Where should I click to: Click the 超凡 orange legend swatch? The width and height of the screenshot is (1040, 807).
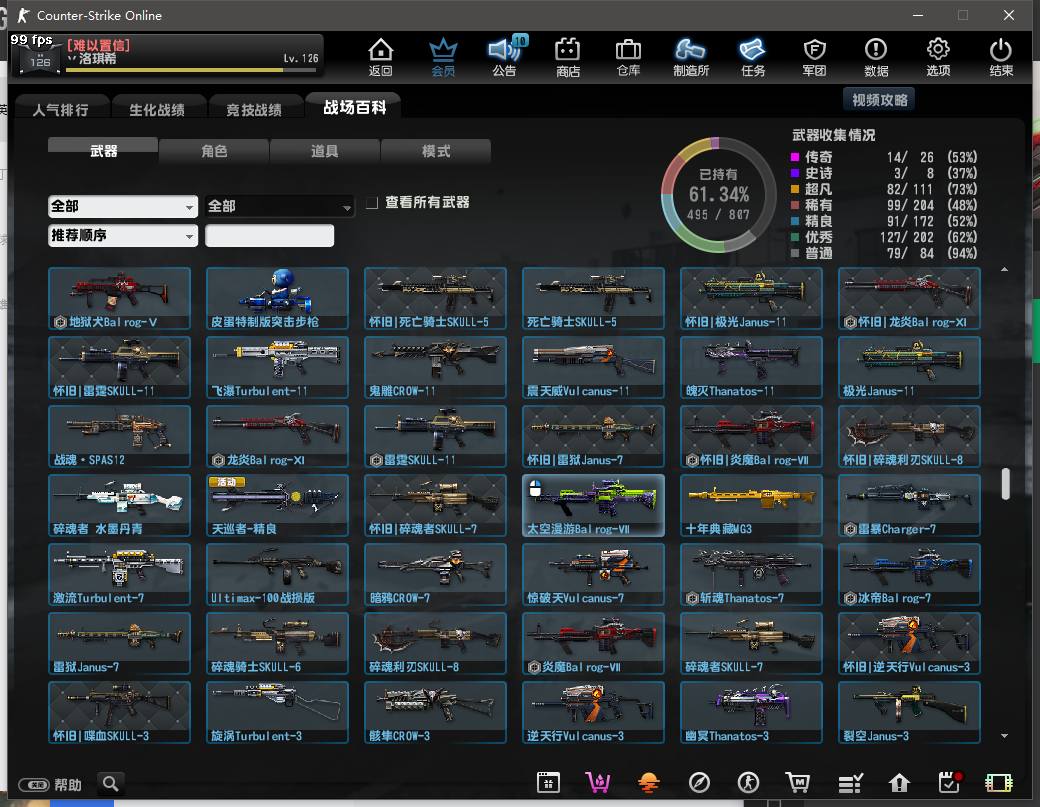pyautogui.click(x=795, y=189)
